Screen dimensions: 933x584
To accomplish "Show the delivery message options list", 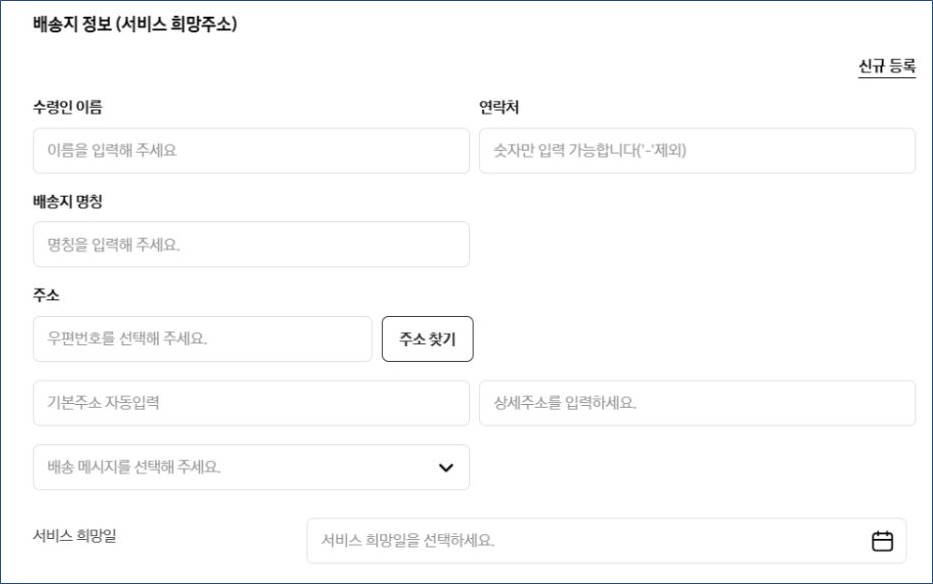I will [x=250, y=467].
